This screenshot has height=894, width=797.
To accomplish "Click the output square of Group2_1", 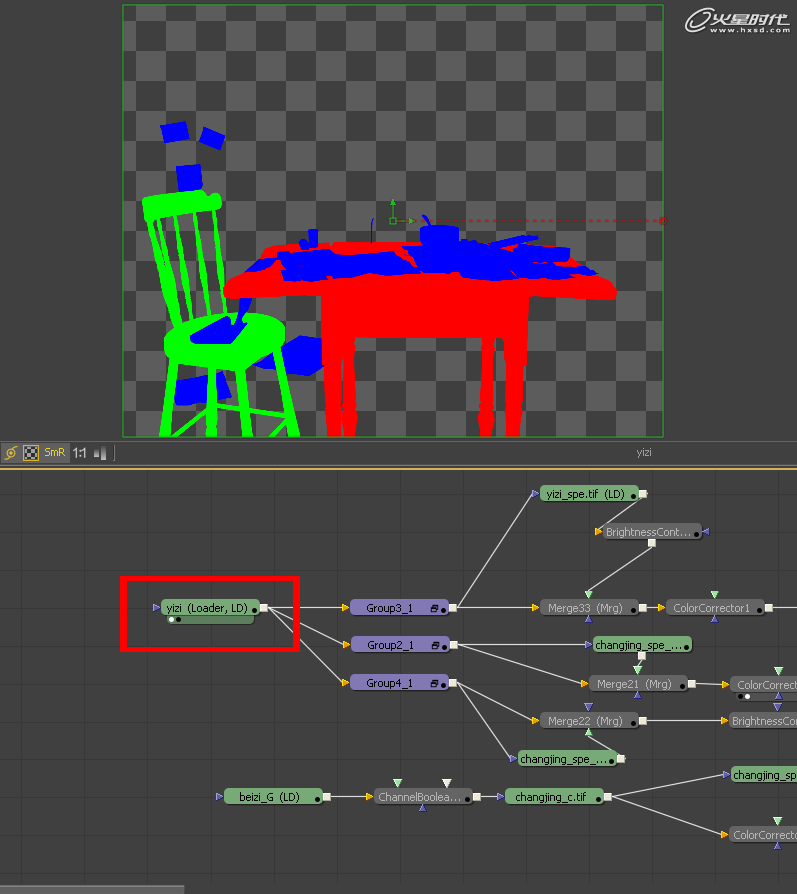I will (454, 645).
